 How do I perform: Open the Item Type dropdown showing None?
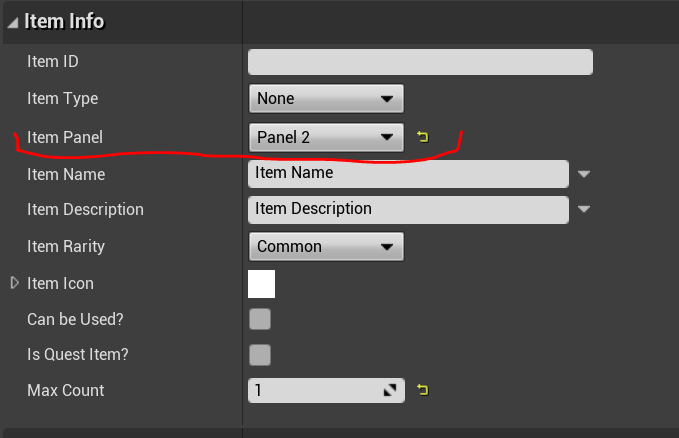325,99
